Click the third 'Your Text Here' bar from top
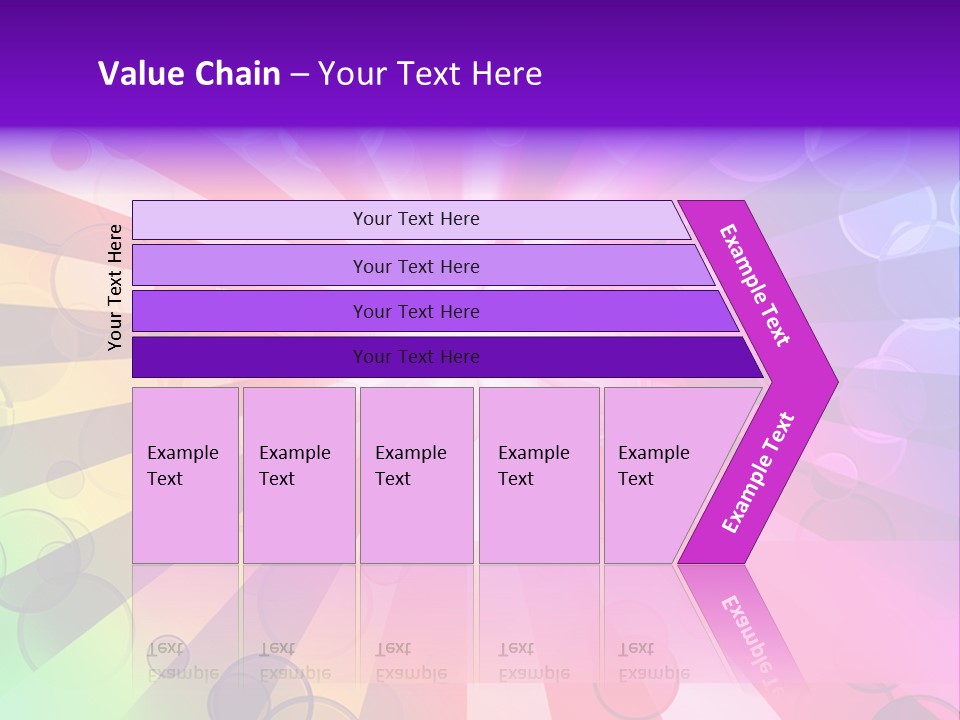Screen dimensions: 960x720 click(x=416, y=311)
